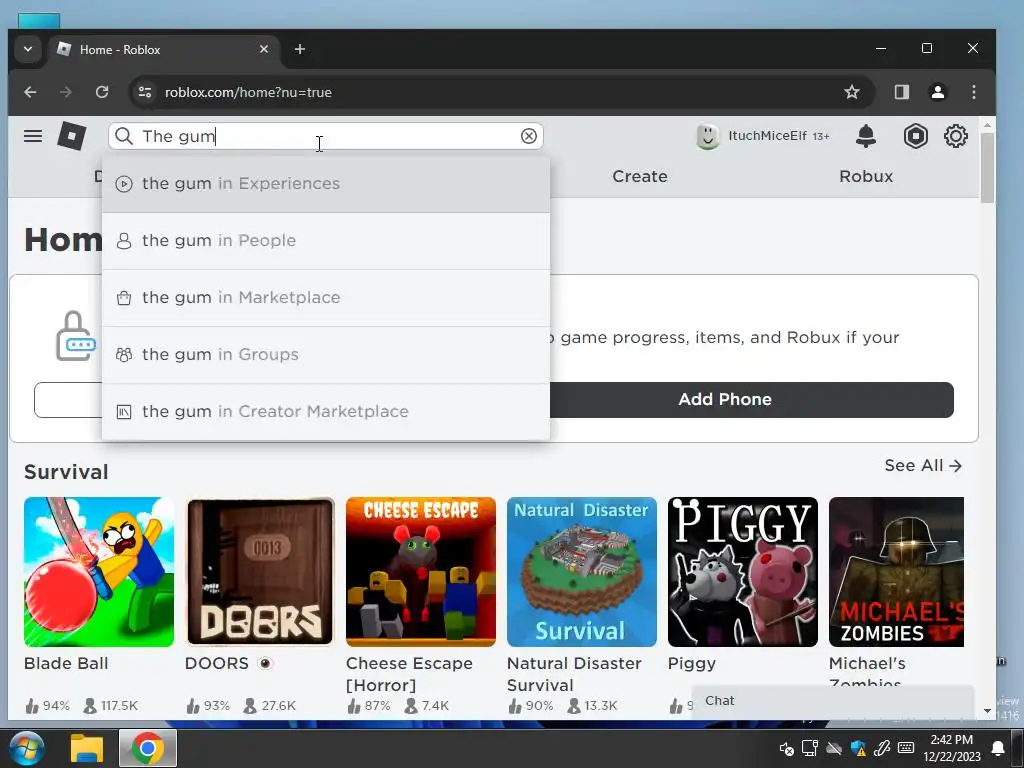Click the Chrome taskbar icon
Viewport: 1024px width, 768px height.
(148, 748)
